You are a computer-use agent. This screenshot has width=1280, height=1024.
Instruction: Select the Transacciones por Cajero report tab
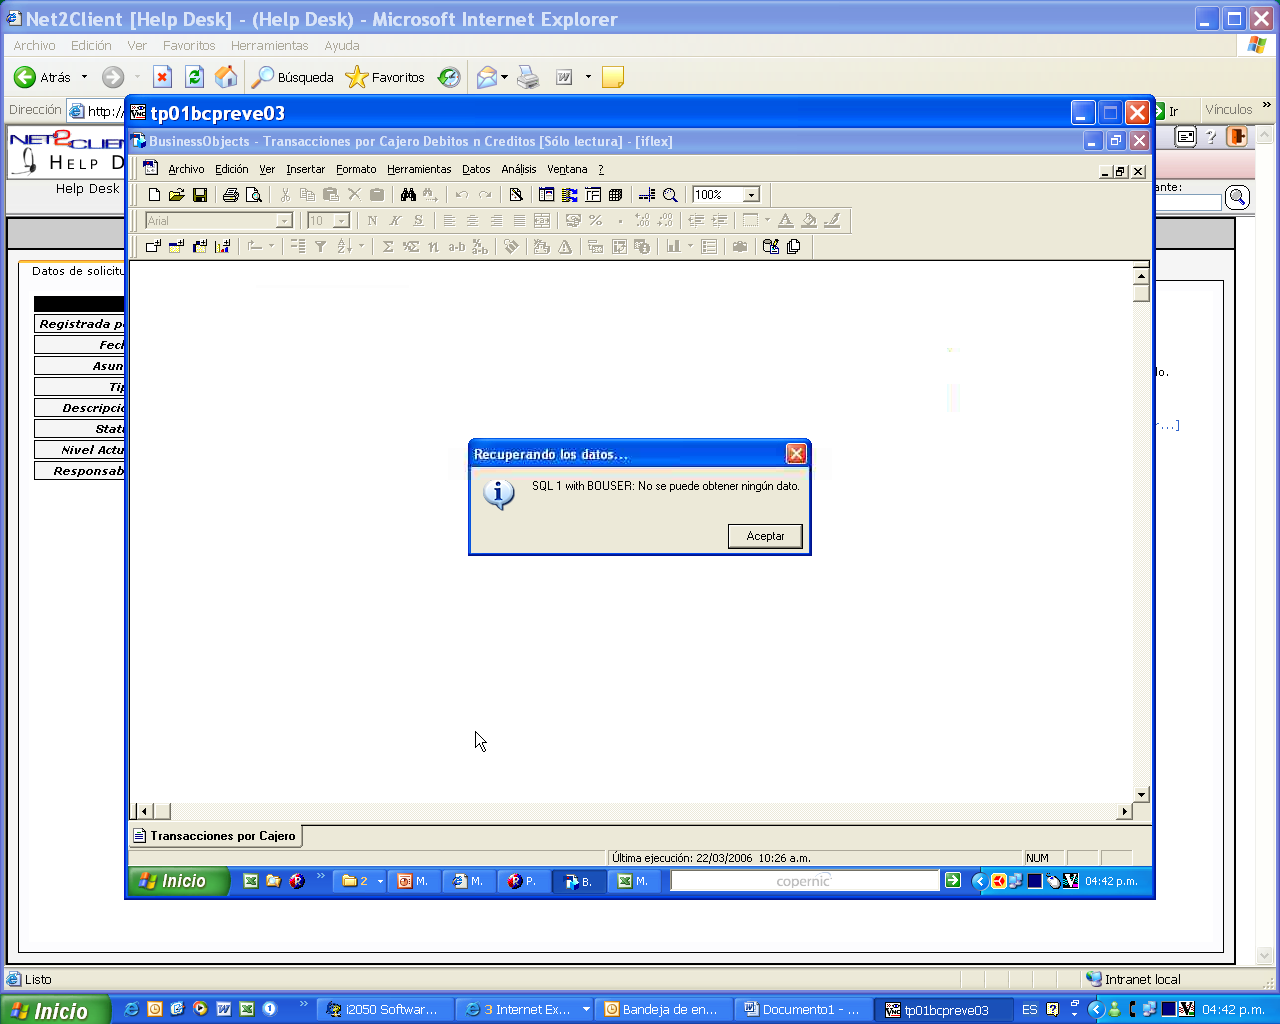(x=215, y=836)
